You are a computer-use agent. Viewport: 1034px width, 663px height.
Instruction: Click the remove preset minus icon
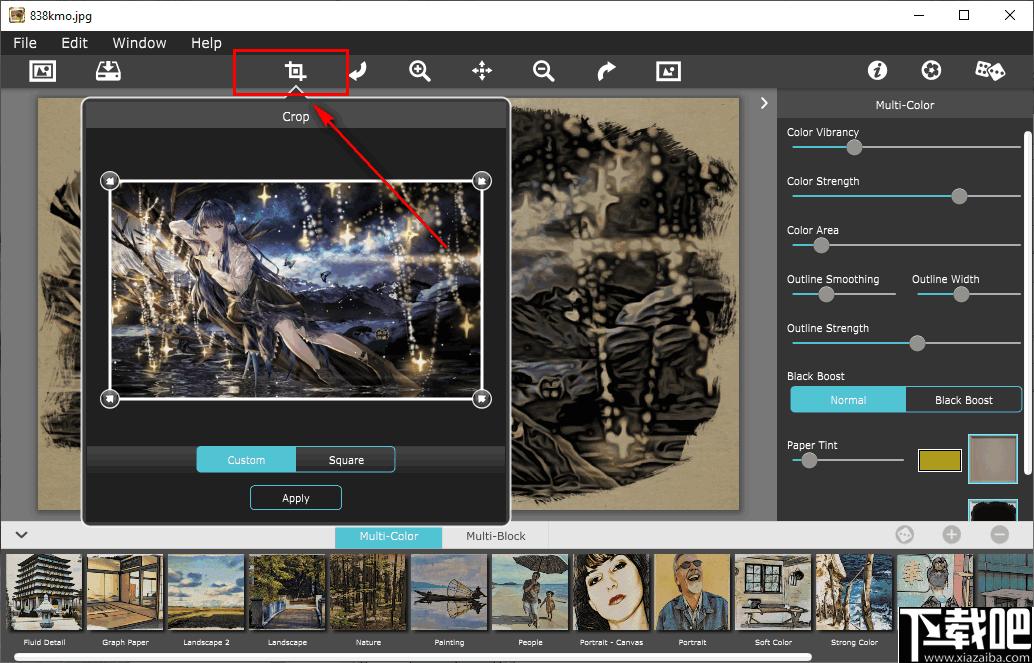point(1000,534)
